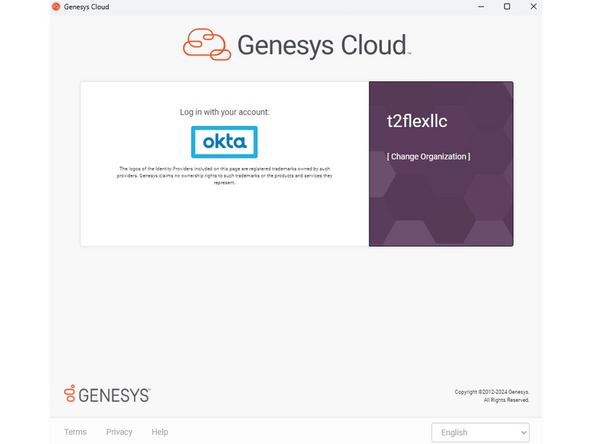Click the Genesys Cloud title bar app icon
This screenshot has width=592, height=444.
[56, 7]
